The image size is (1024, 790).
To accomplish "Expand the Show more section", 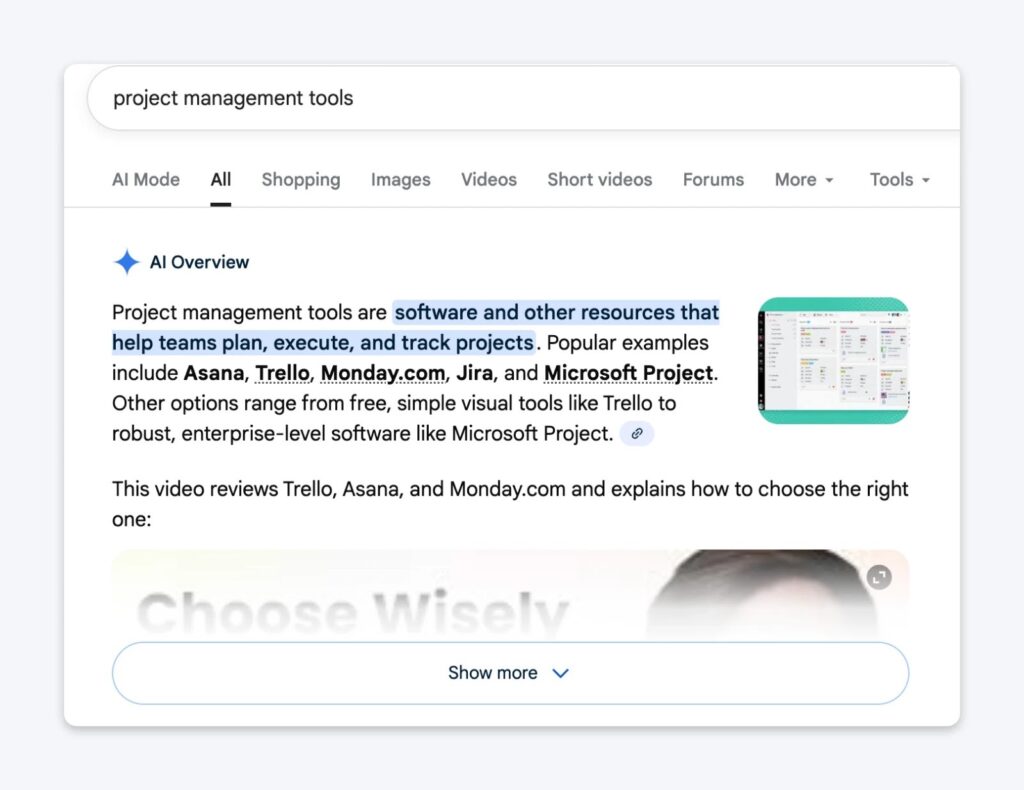I will click(x=510, y=673).
